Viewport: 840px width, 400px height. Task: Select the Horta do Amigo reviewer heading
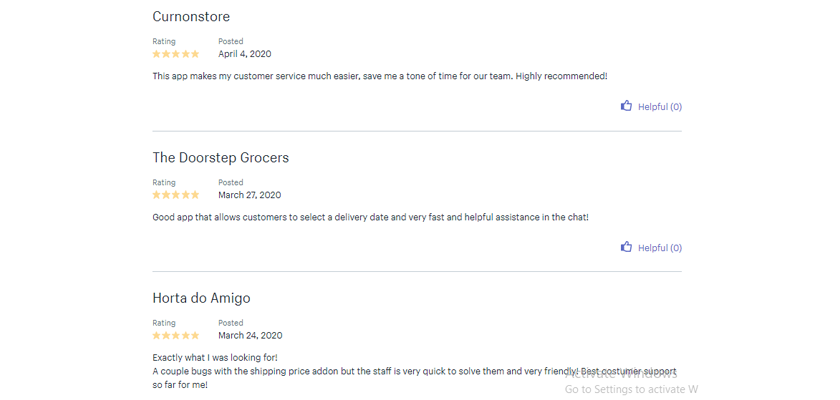tap(201, 298)
